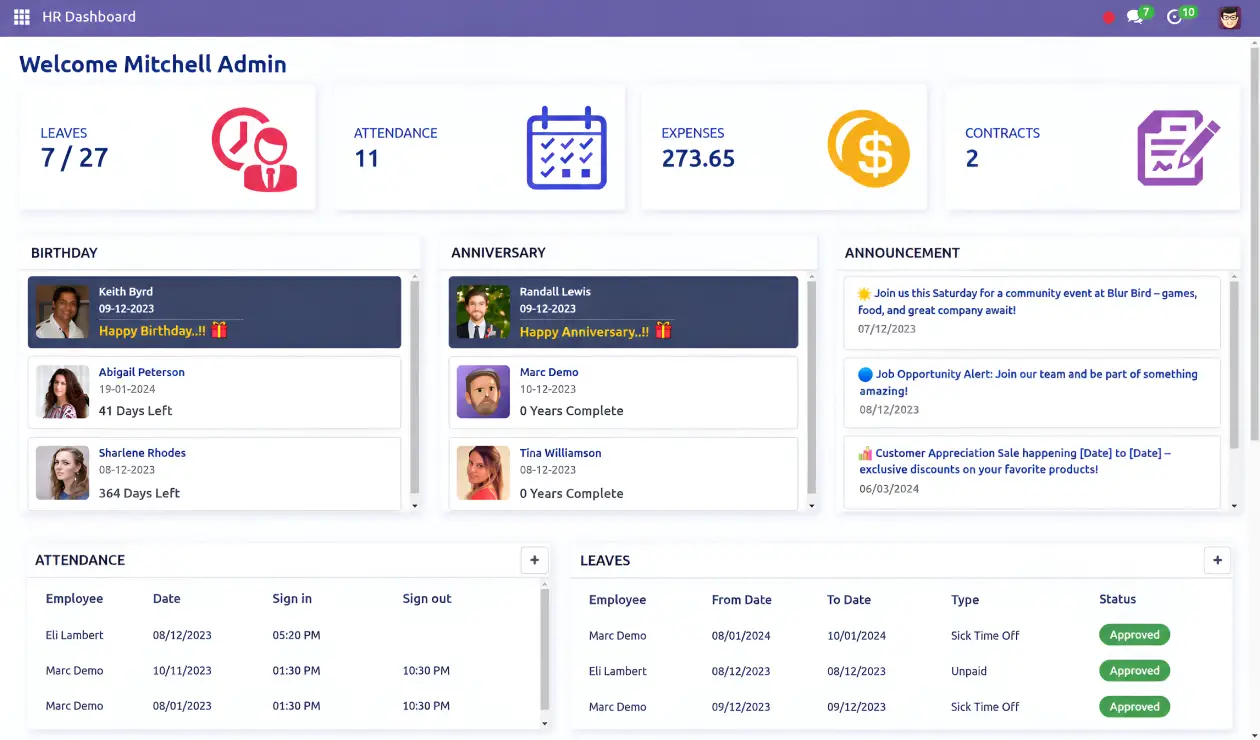Select Abigail Peterson name
This screenshot has width=1260, height=740.
[142, 372]
